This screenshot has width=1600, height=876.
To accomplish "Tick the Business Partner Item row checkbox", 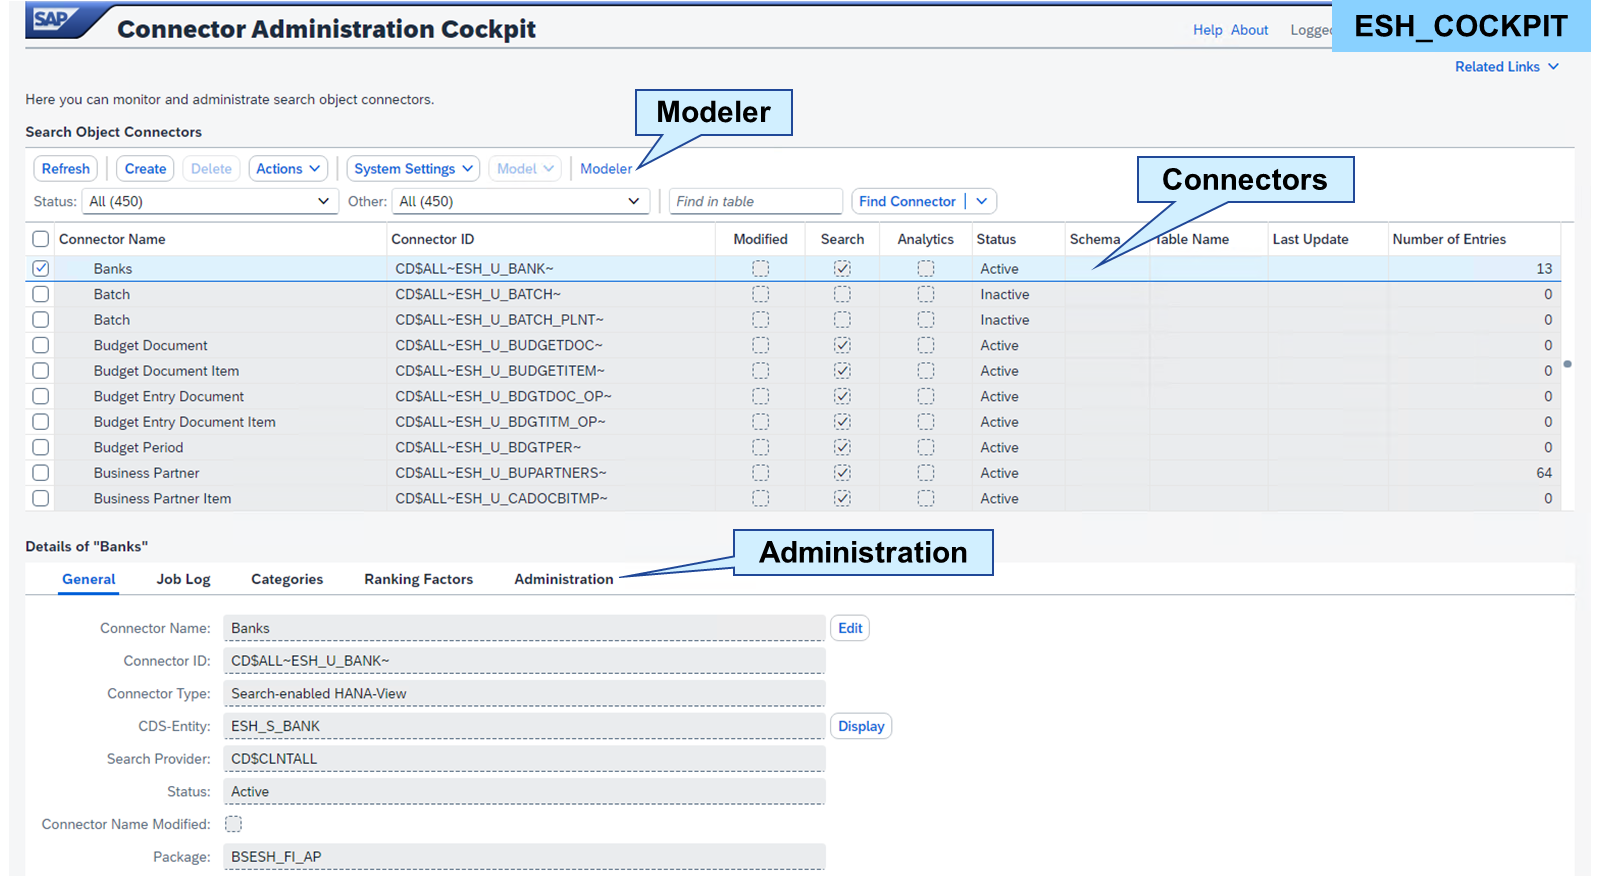I will pyautogui.click(x=40, y=498).
